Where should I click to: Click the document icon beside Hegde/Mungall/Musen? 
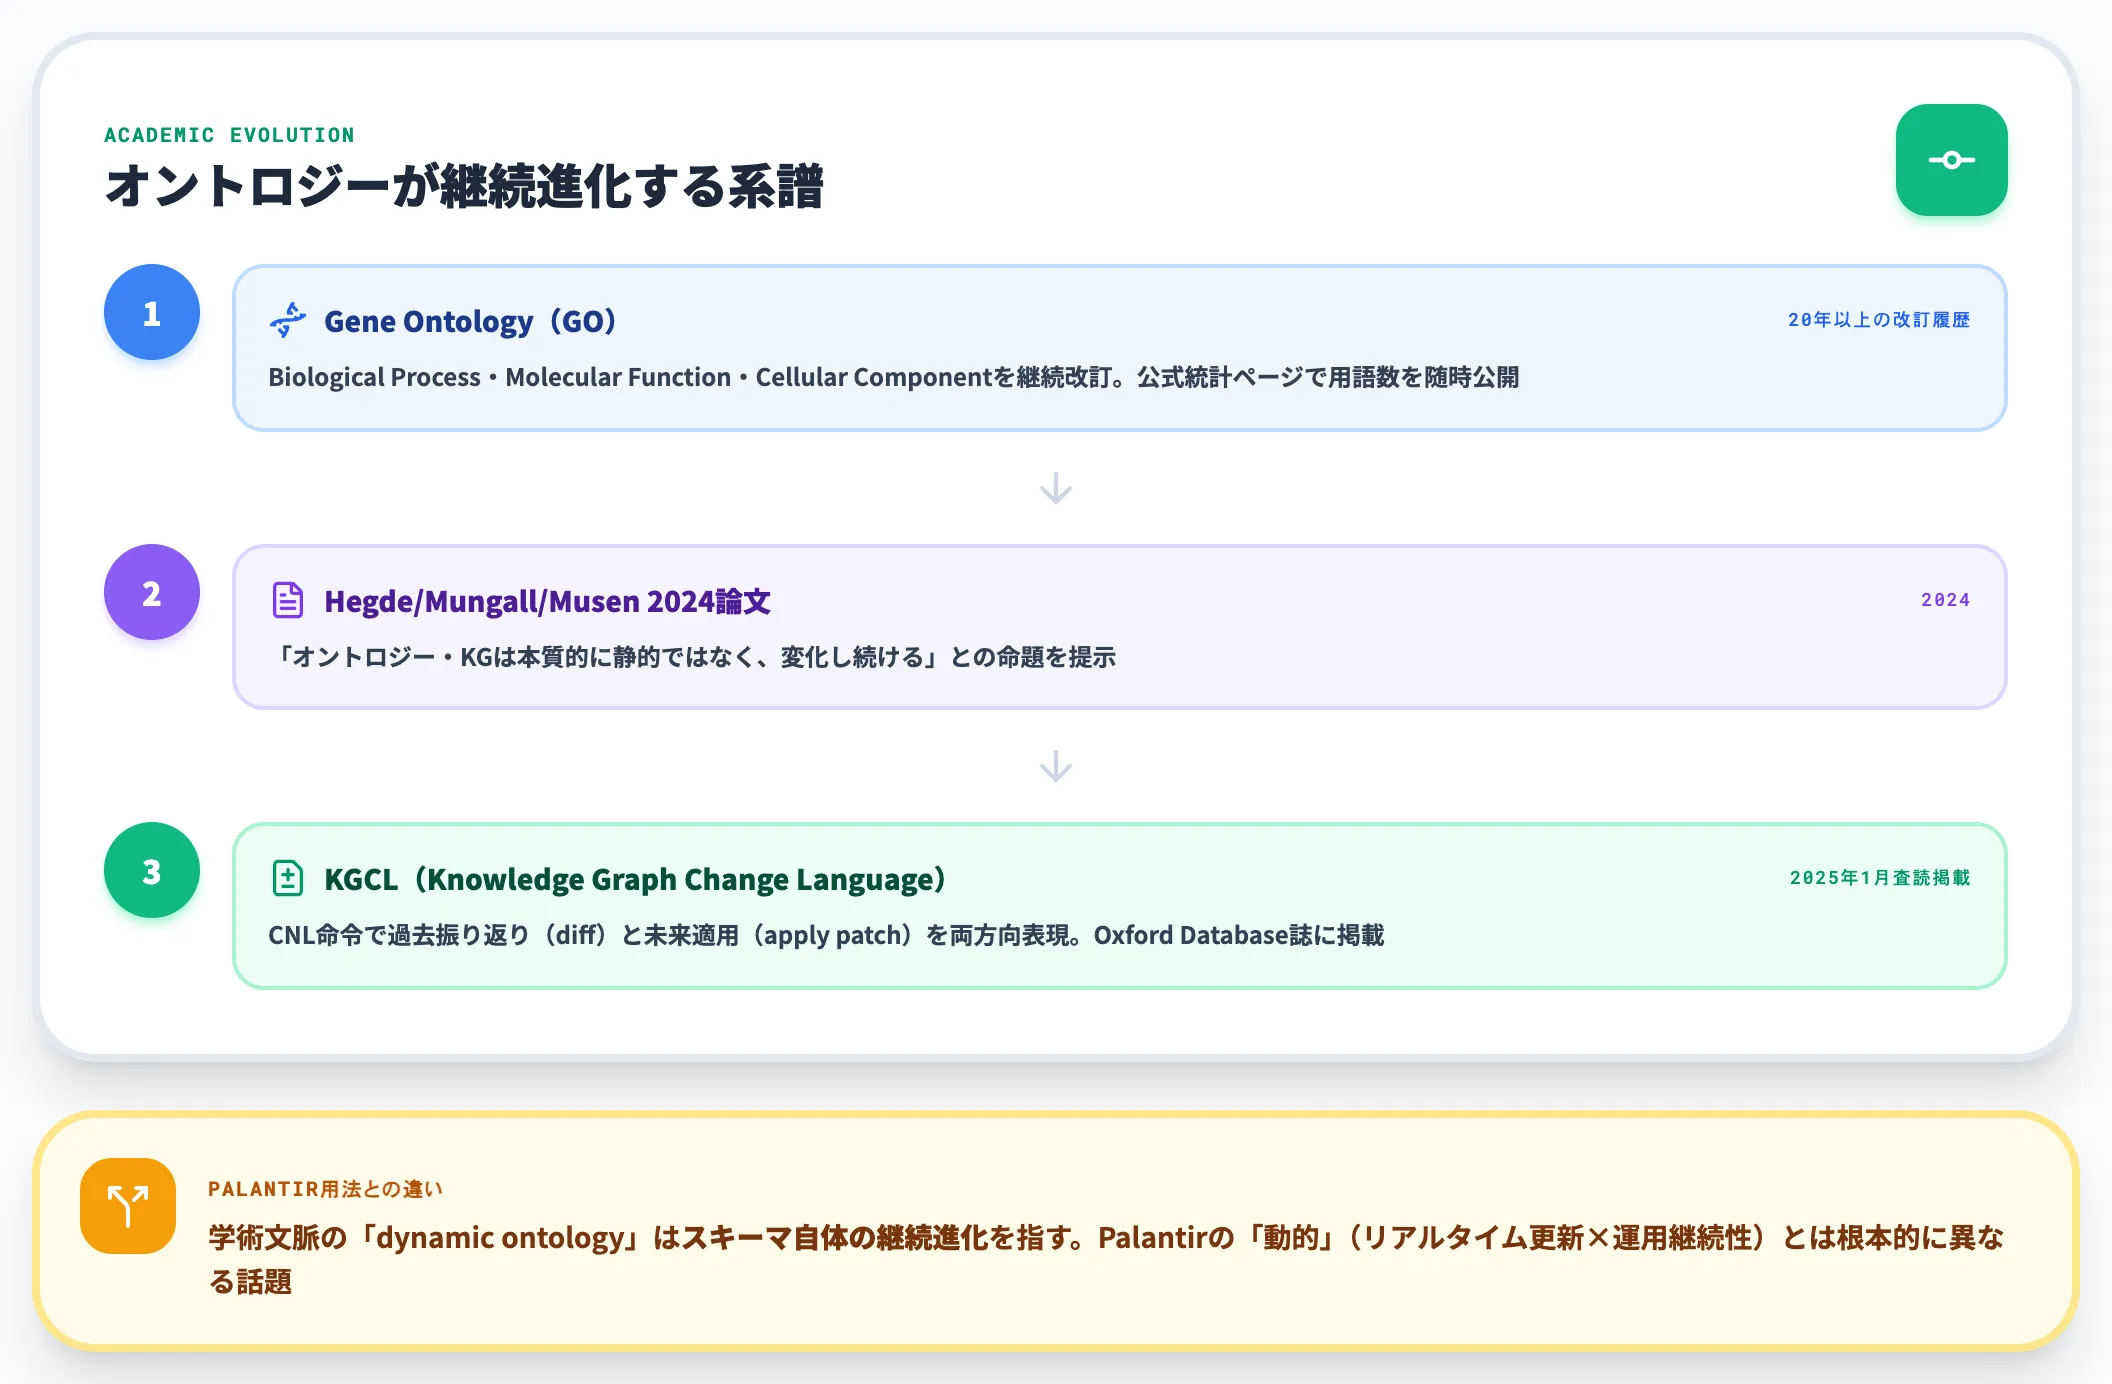[x=288, y=600]
